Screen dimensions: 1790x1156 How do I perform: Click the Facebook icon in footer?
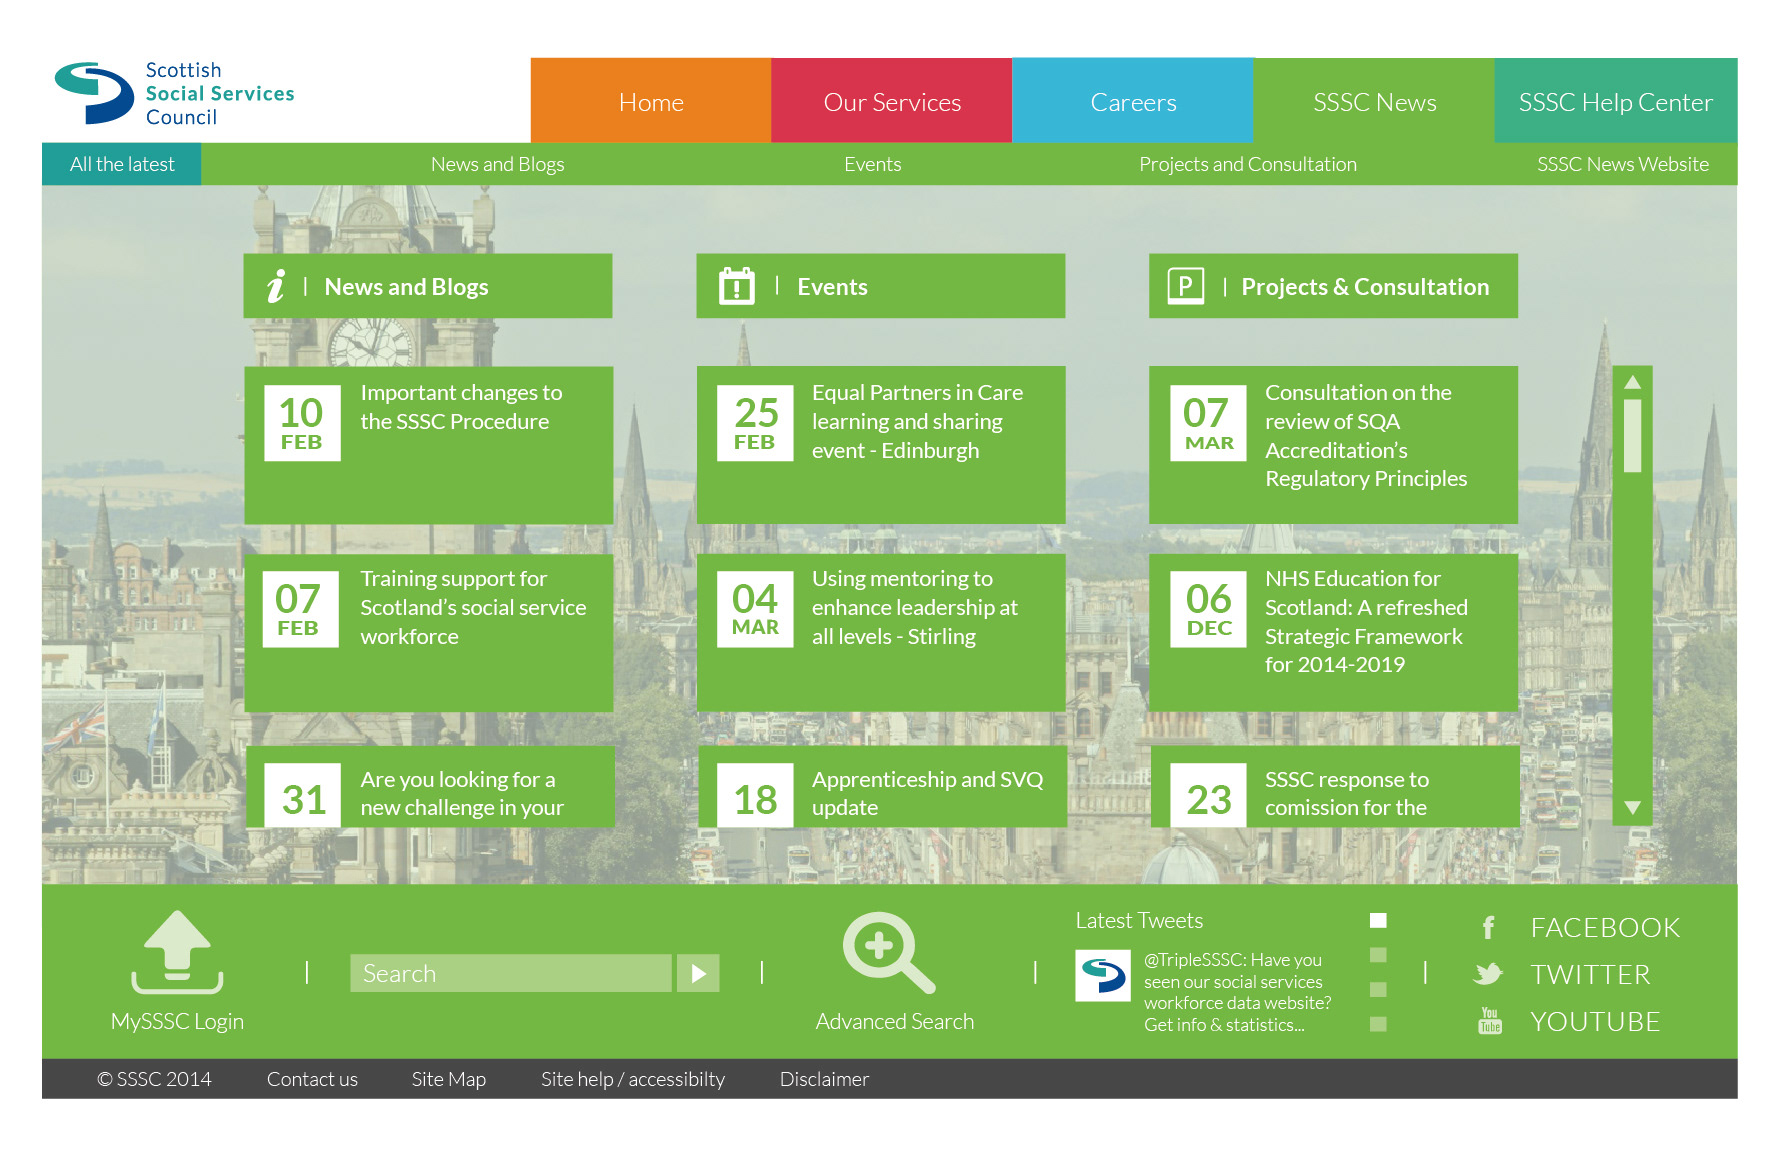tap(1488, 928)
